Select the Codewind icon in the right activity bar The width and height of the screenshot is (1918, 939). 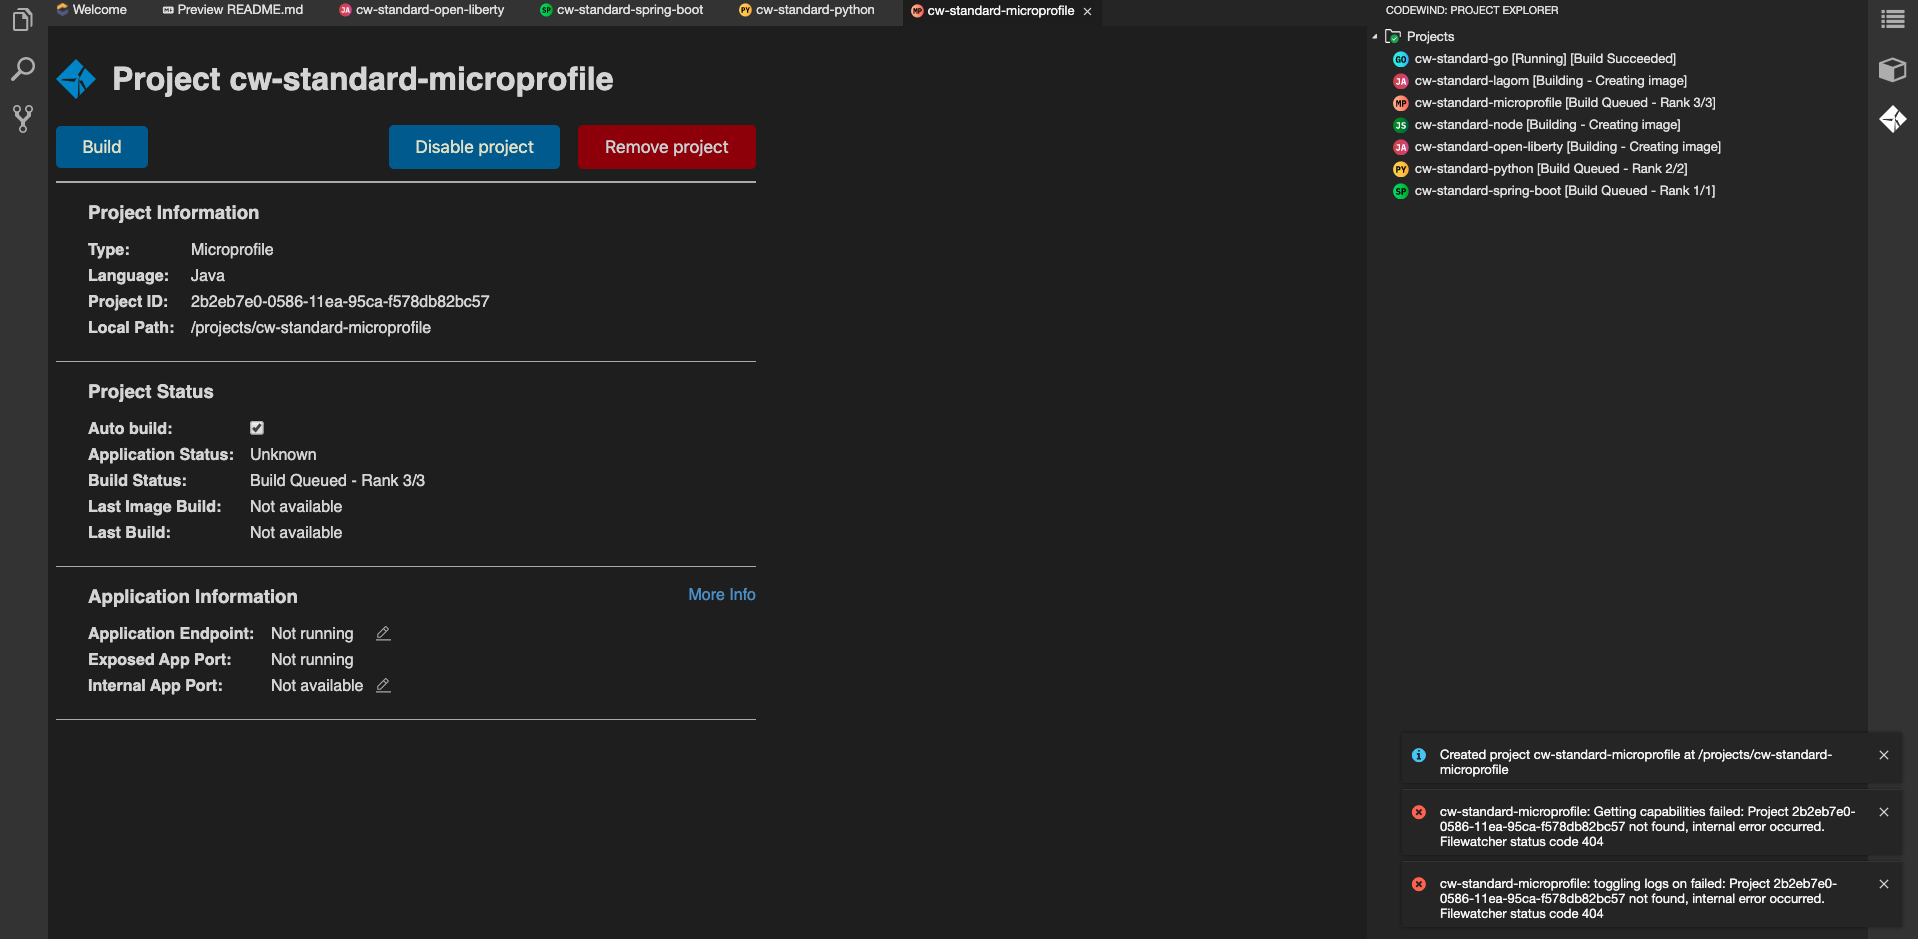click(x=1894, y=119)
